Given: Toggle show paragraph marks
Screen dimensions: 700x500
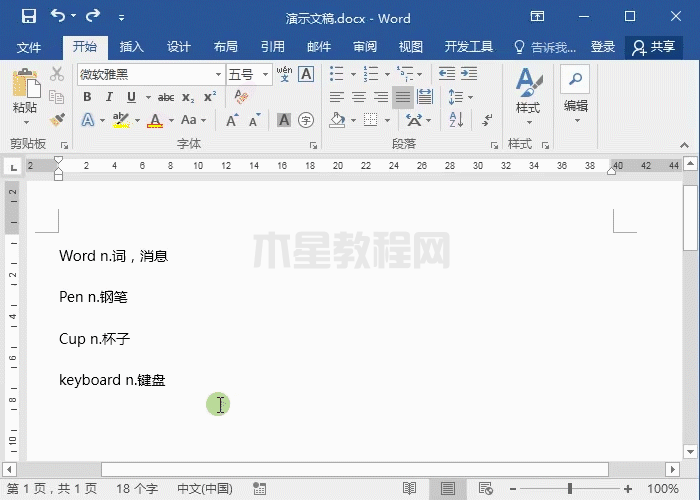Looking at the screenshot, I should pos(487,120).
